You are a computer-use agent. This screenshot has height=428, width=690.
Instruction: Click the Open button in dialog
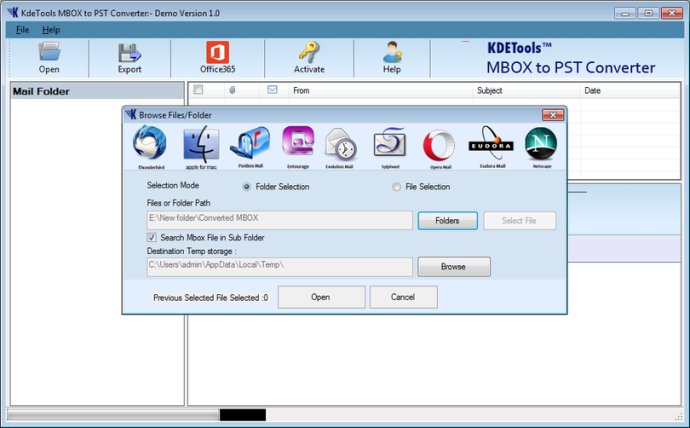(x=321, y=297)
